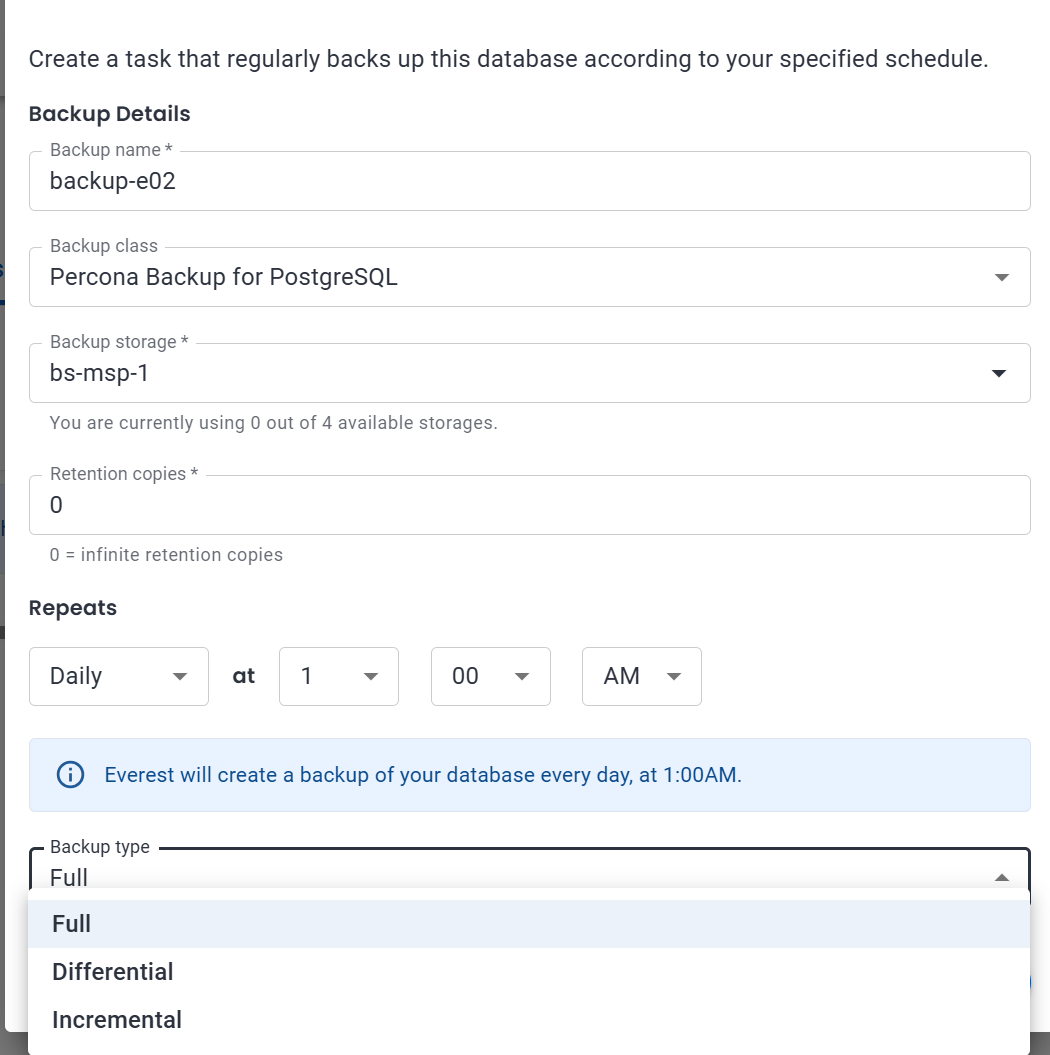This screenshot has width=1050, height=1055.
Task: Click the AM/PM selector arrow
Action: 673,676
